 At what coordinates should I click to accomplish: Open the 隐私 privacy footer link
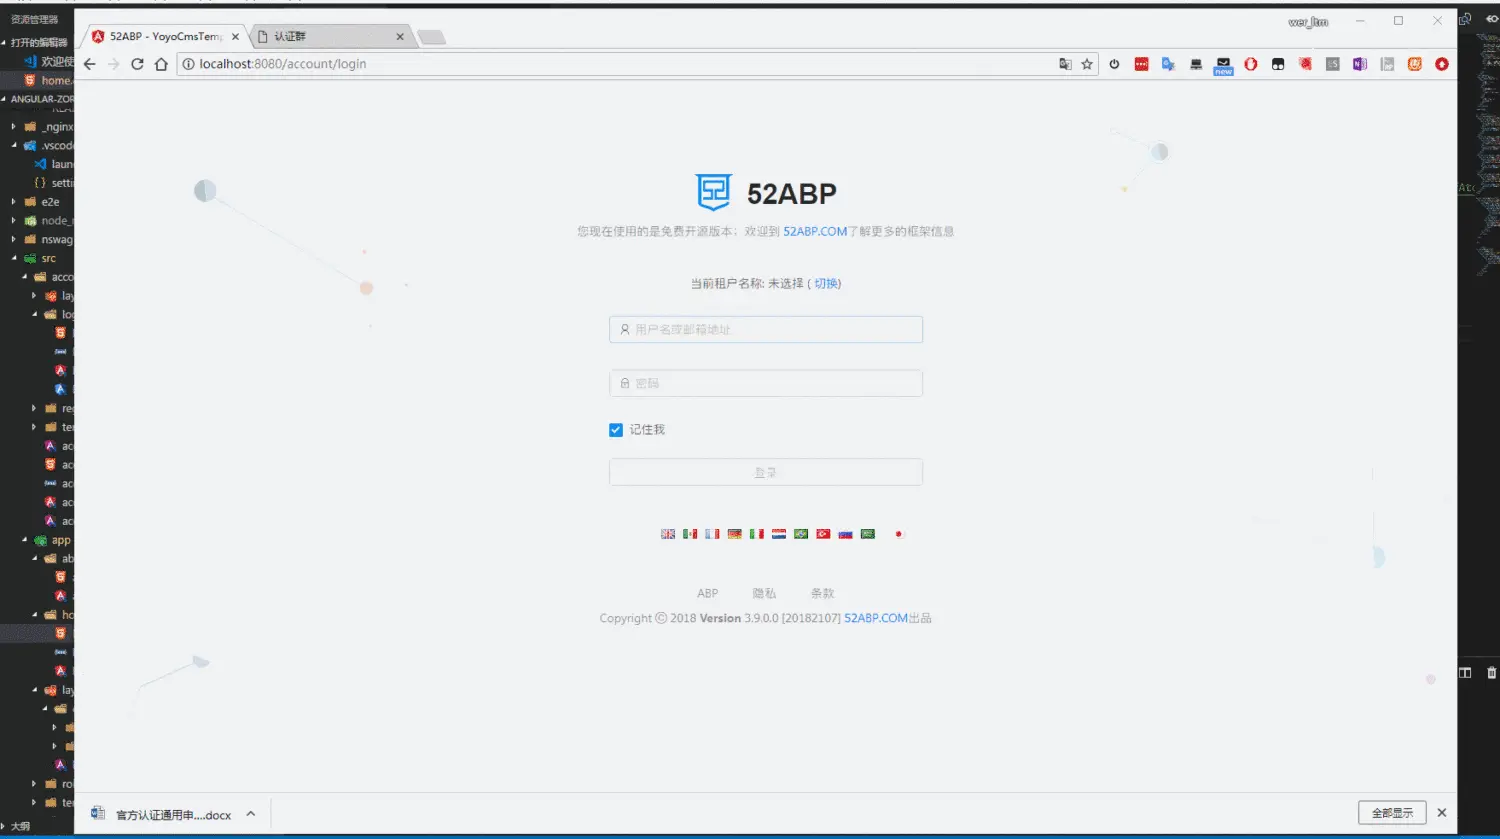point(764,593)
